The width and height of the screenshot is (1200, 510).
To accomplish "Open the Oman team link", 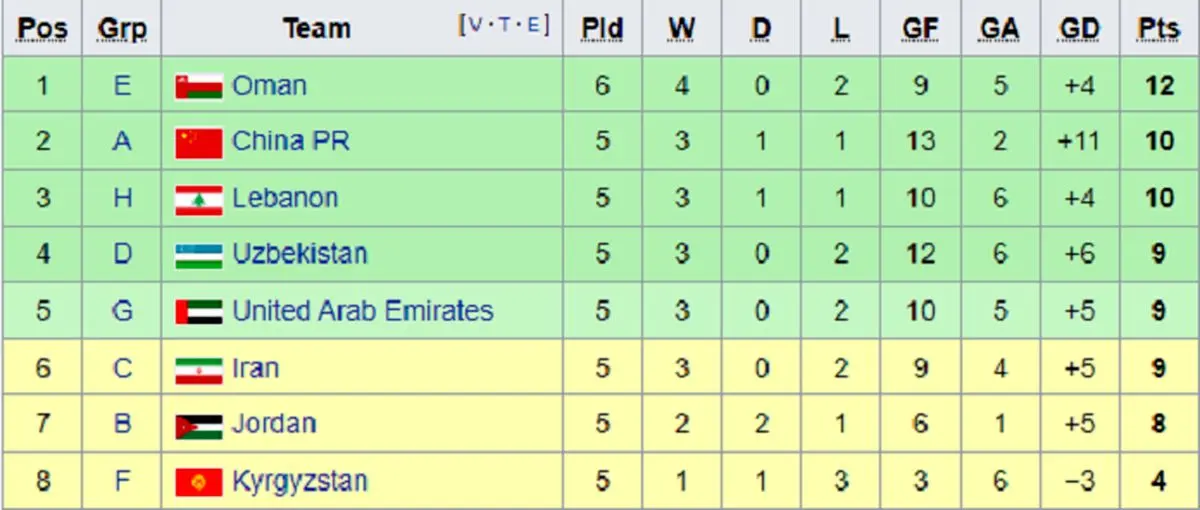I will point(269,86).
